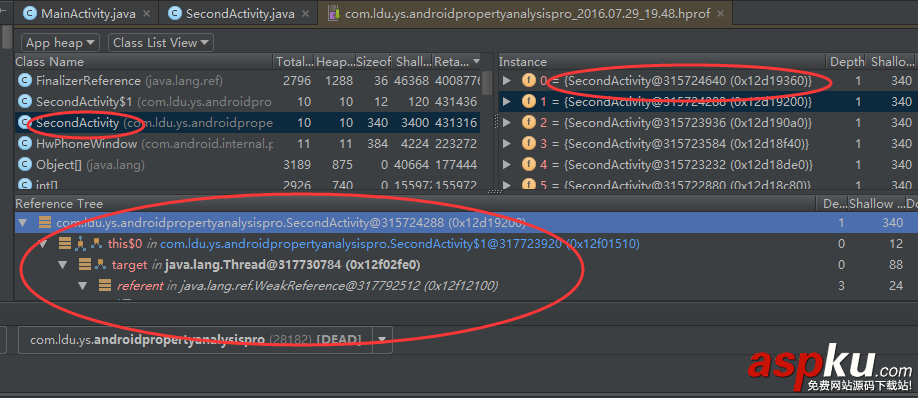
Task: Expand instance 2 SecondActivity@315723936
Action: click(507, 123)
